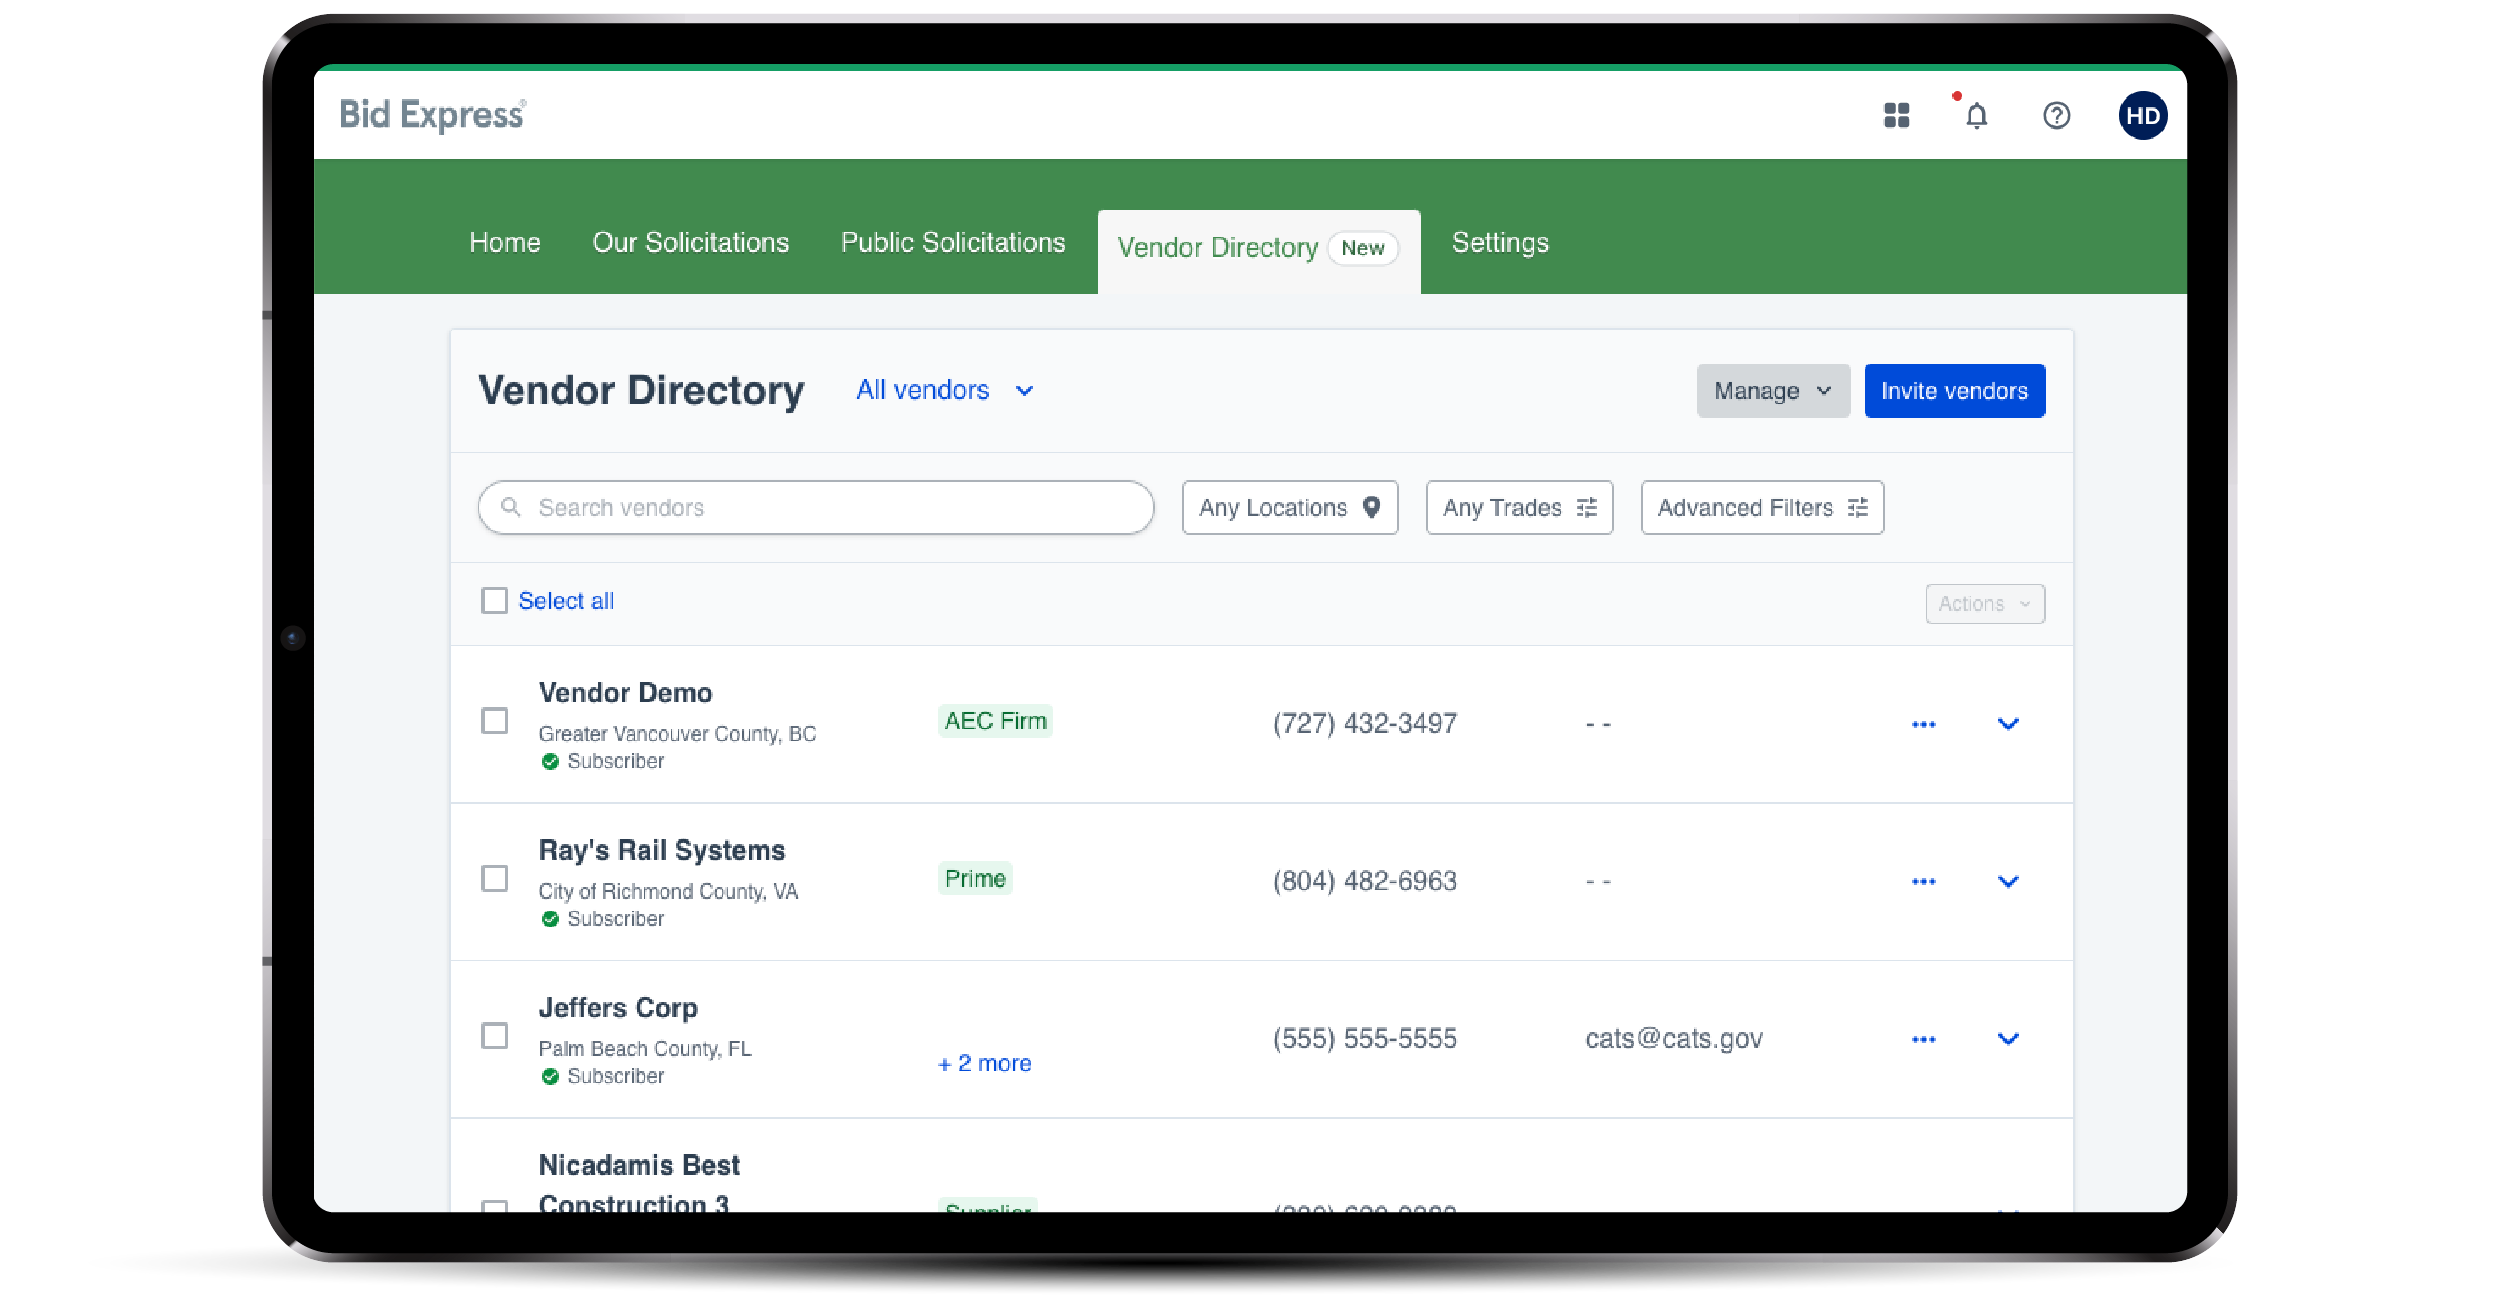Open the HD user avatar menu

point(2142,116)
